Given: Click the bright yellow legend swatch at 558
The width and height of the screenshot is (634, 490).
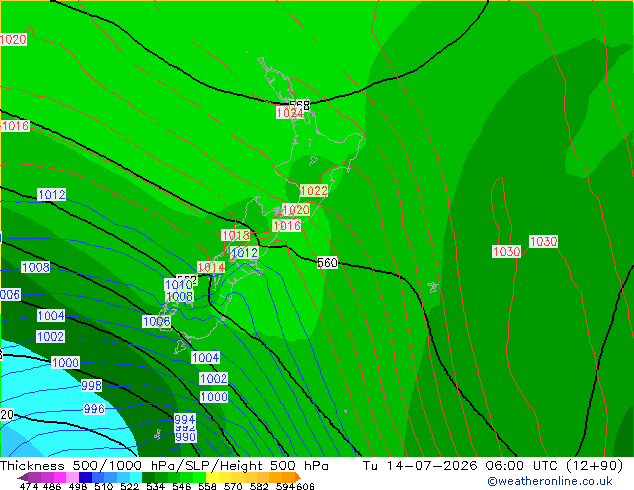Looking at the screenshot, I should coord(212,477).
